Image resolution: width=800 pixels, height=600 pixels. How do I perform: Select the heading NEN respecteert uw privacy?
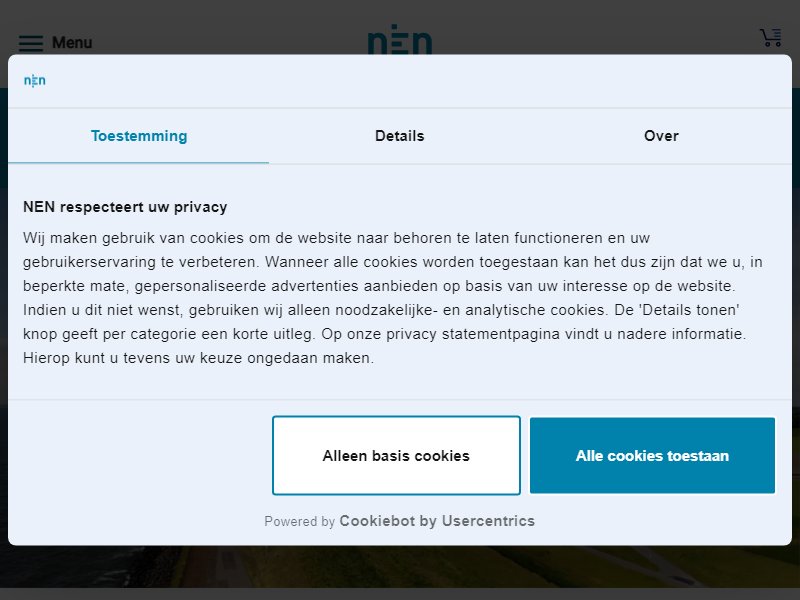(x=125, y=207)
